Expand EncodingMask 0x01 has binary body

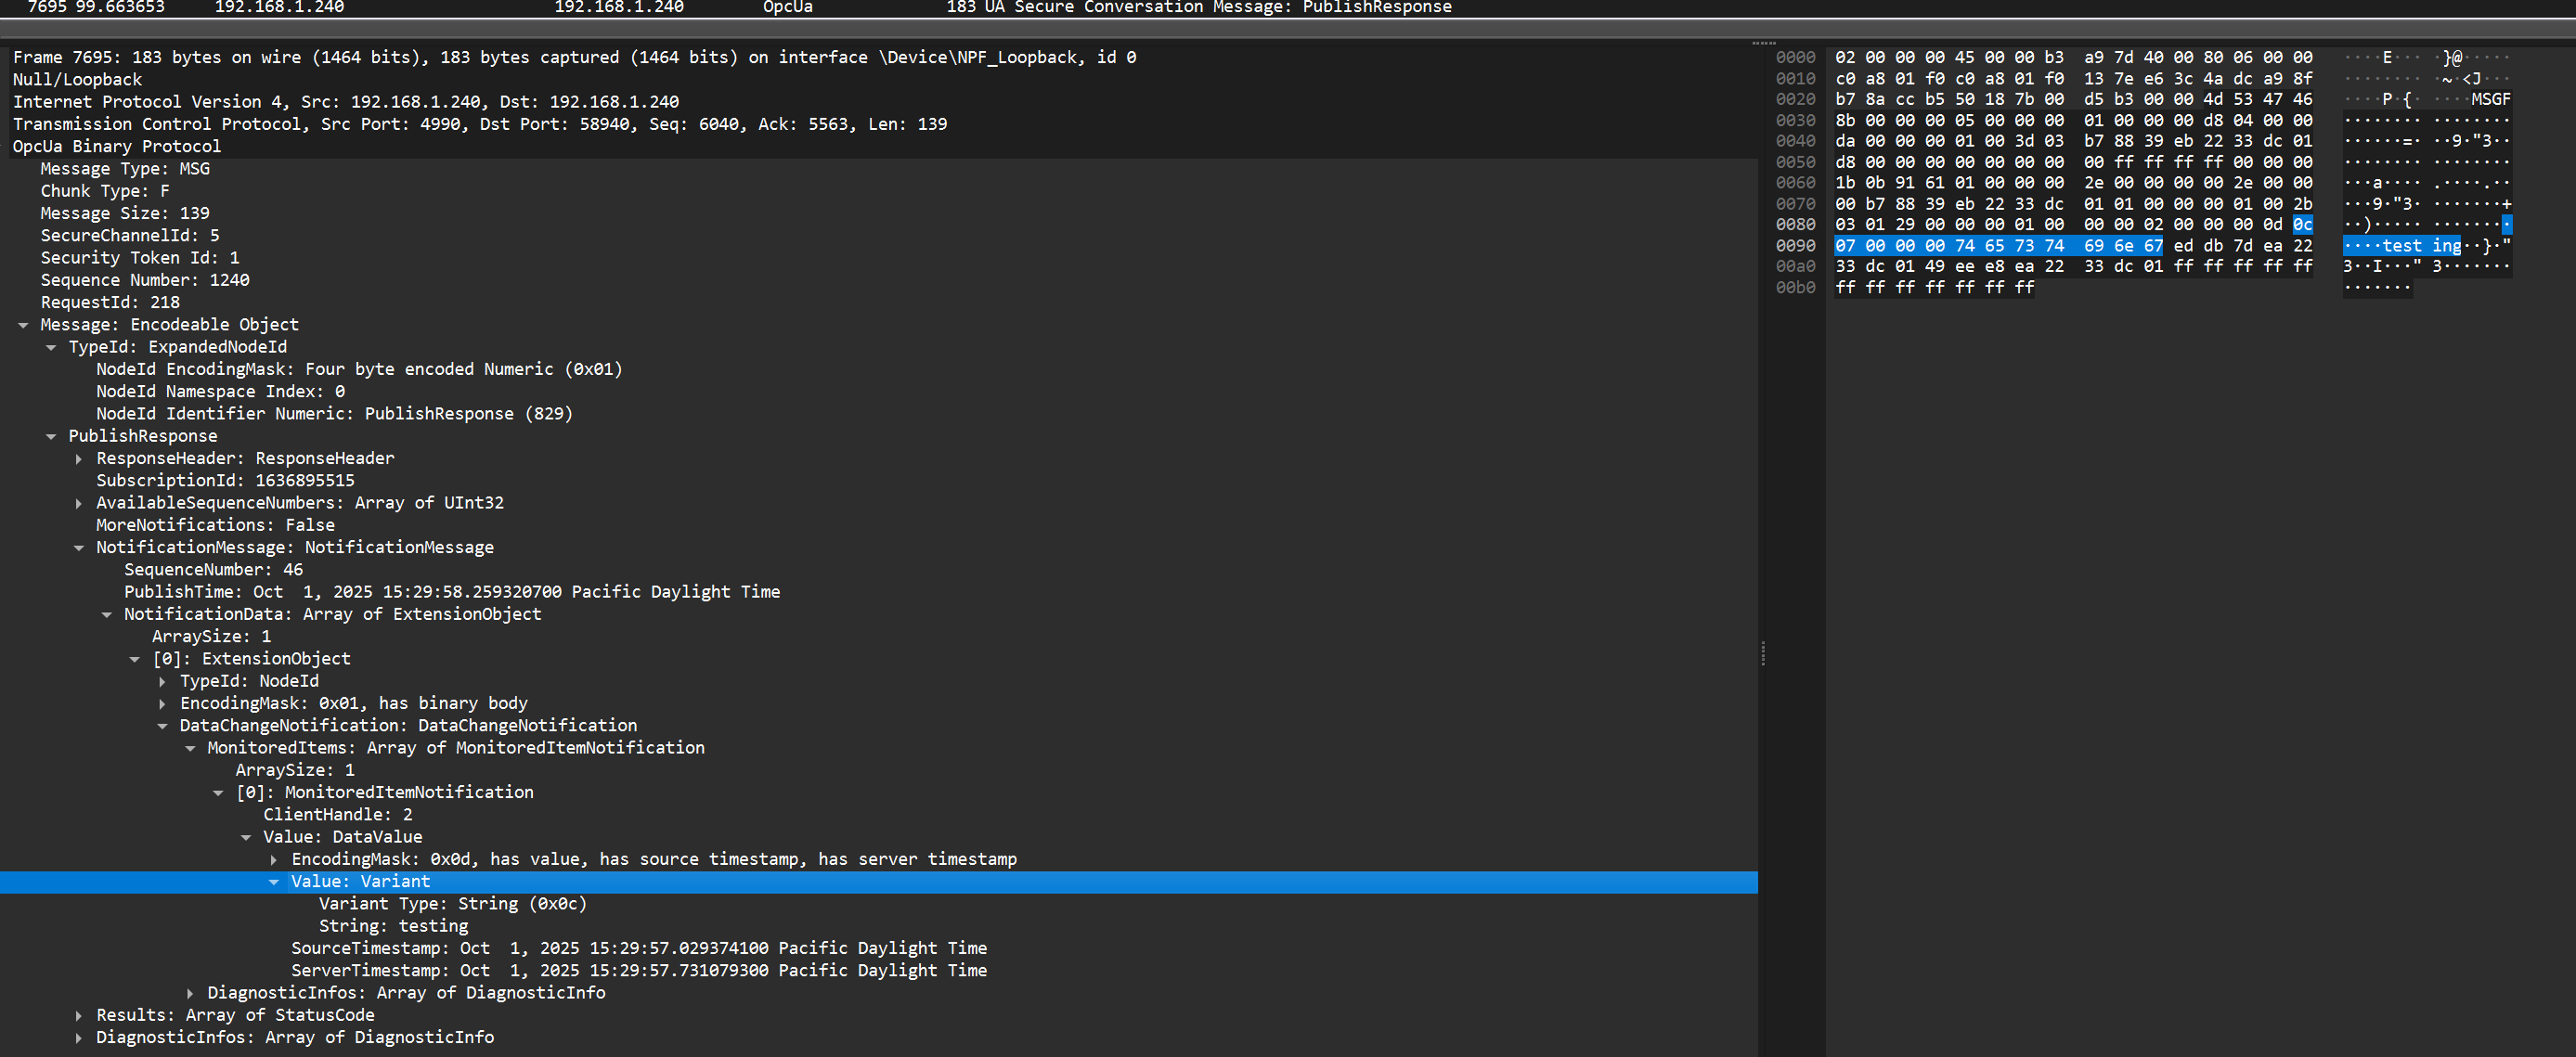tap(163, 704)
